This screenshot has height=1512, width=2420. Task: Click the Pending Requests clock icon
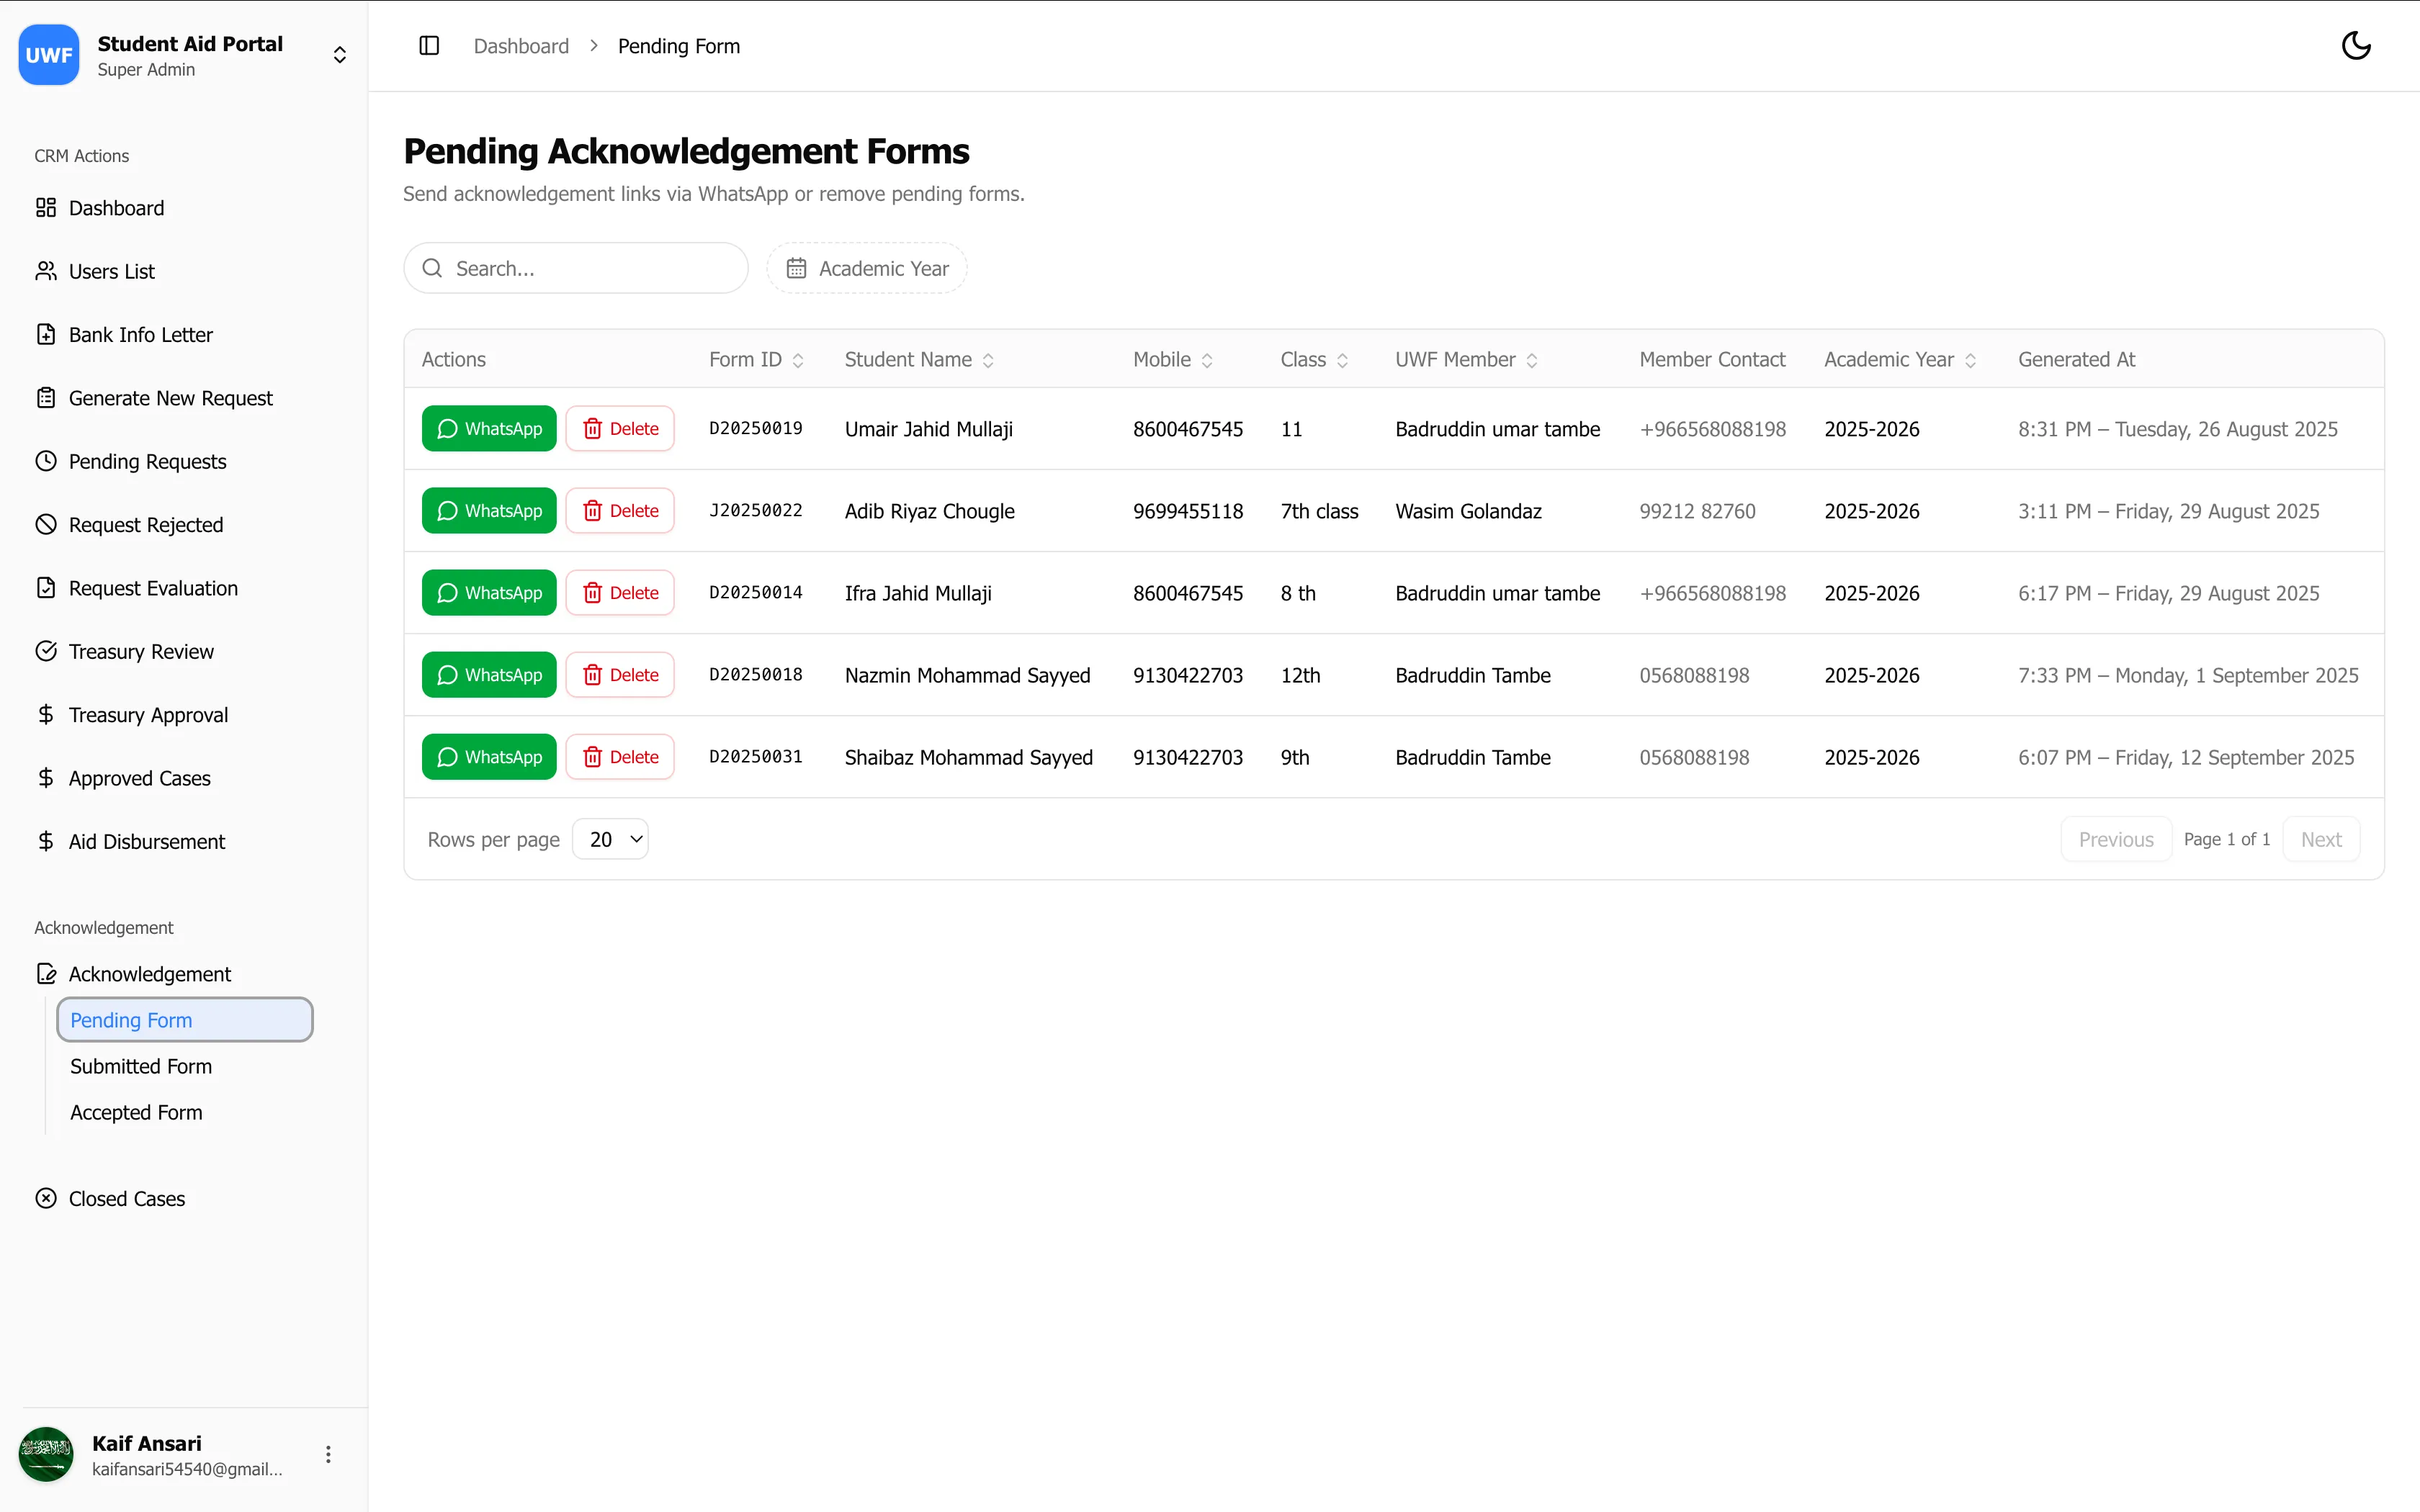click(x=46, y=461)
